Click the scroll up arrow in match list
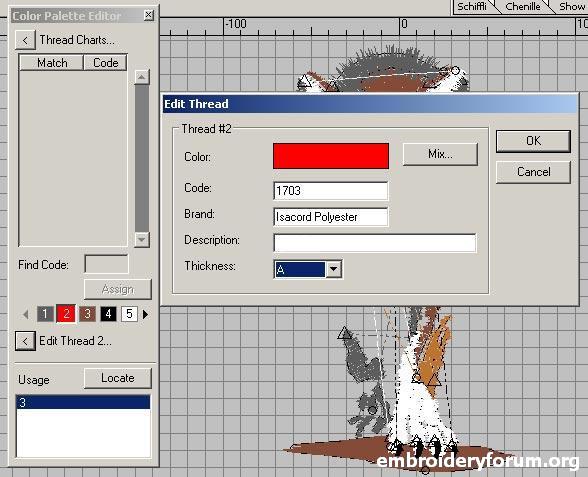Screen dimensions: 588x477 [x=142, y=77]
